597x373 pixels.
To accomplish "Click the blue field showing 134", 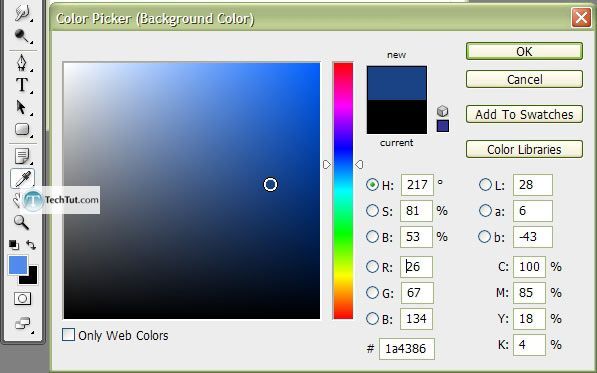I will click(416, 318).
